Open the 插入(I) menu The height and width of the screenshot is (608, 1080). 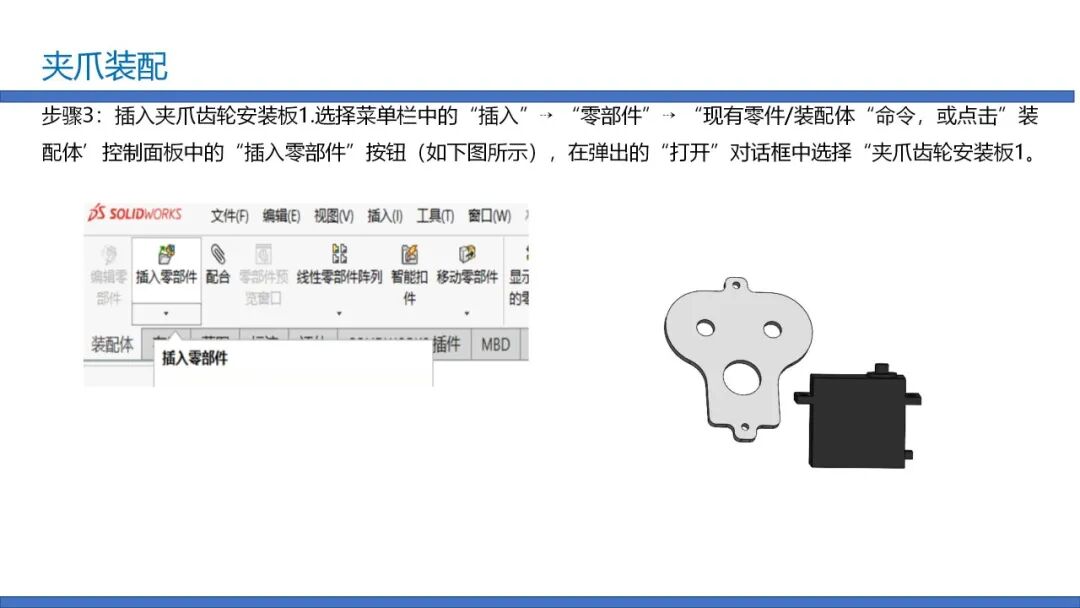(x=384, y=216)
